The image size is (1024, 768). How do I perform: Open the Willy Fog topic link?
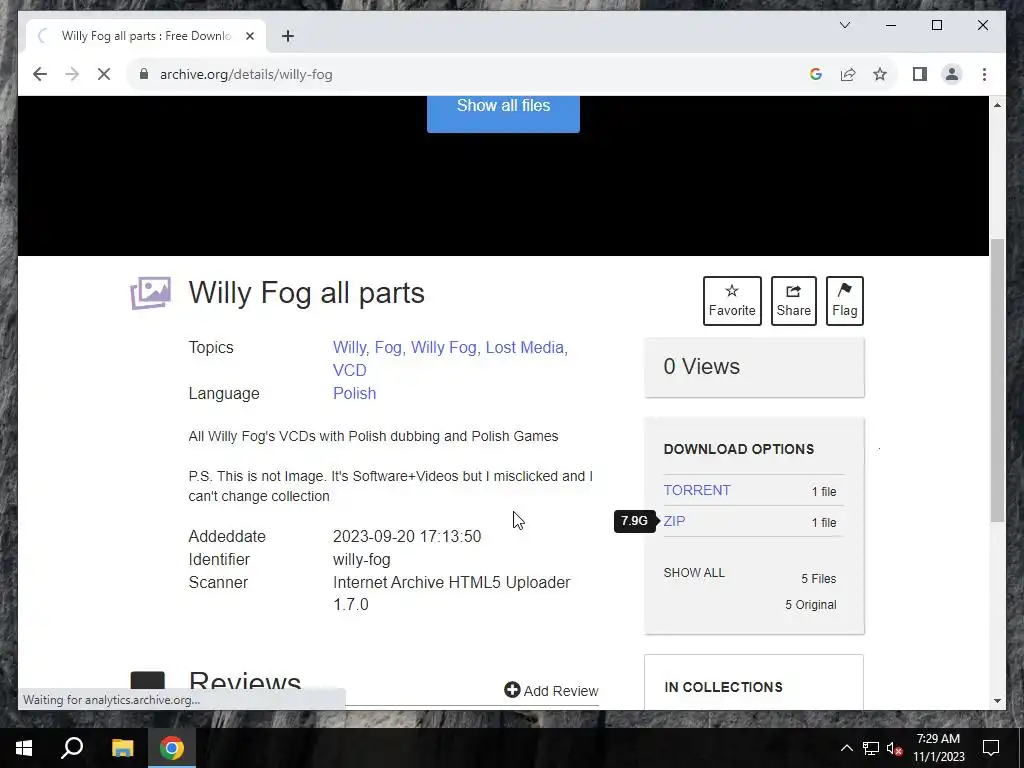point(445,347)
